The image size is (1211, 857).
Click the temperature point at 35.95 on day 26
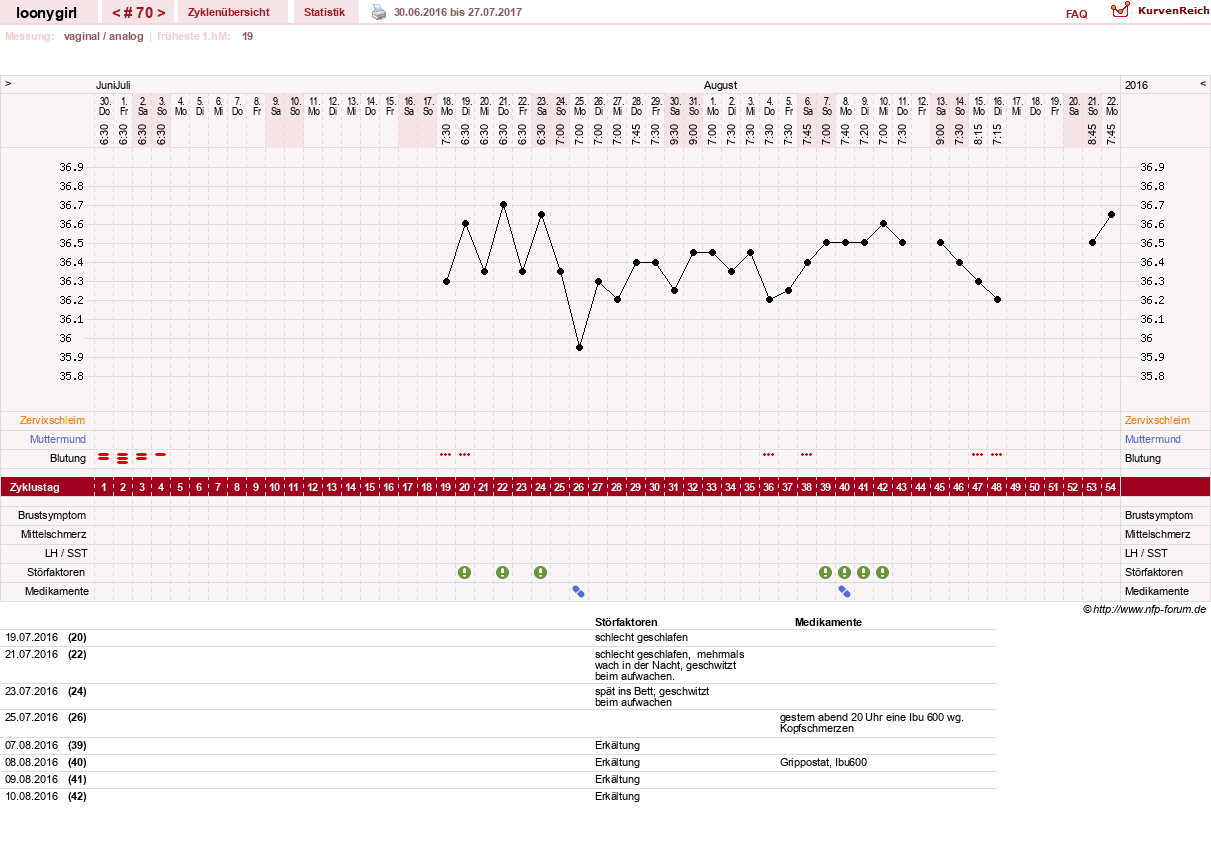point(579,347)
